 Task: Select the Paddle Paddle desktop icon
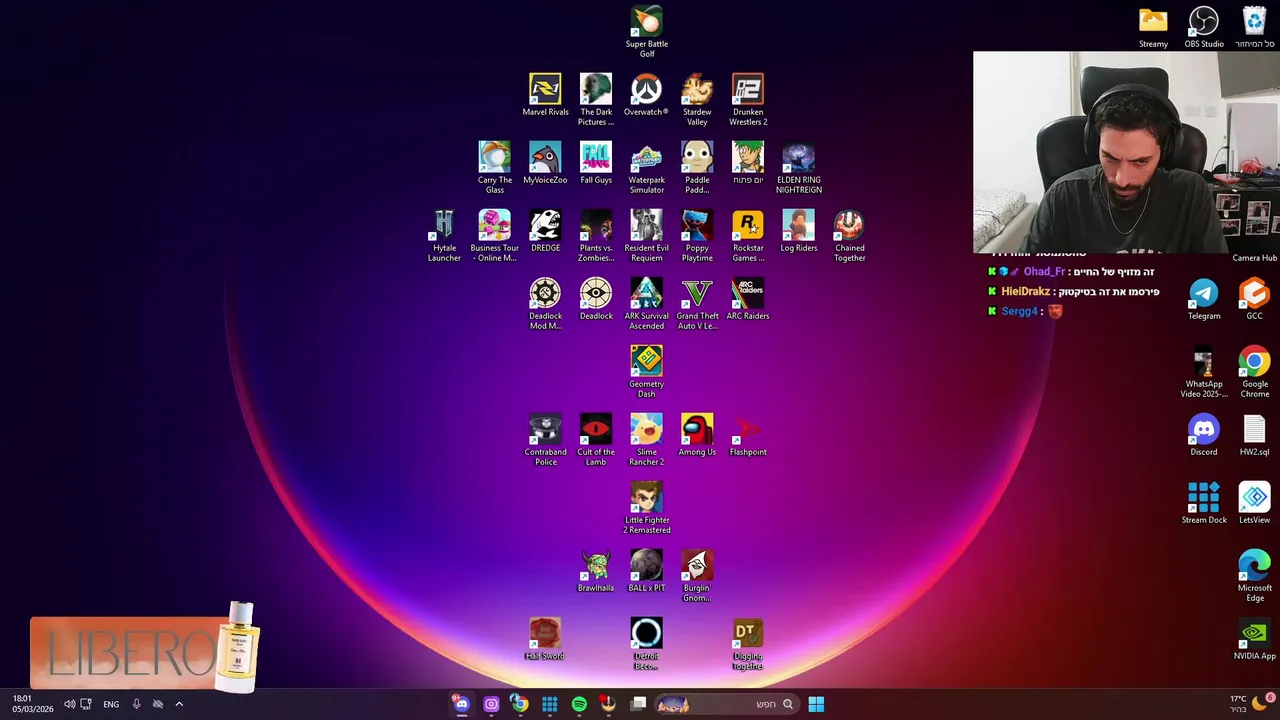tap(697, 167)
